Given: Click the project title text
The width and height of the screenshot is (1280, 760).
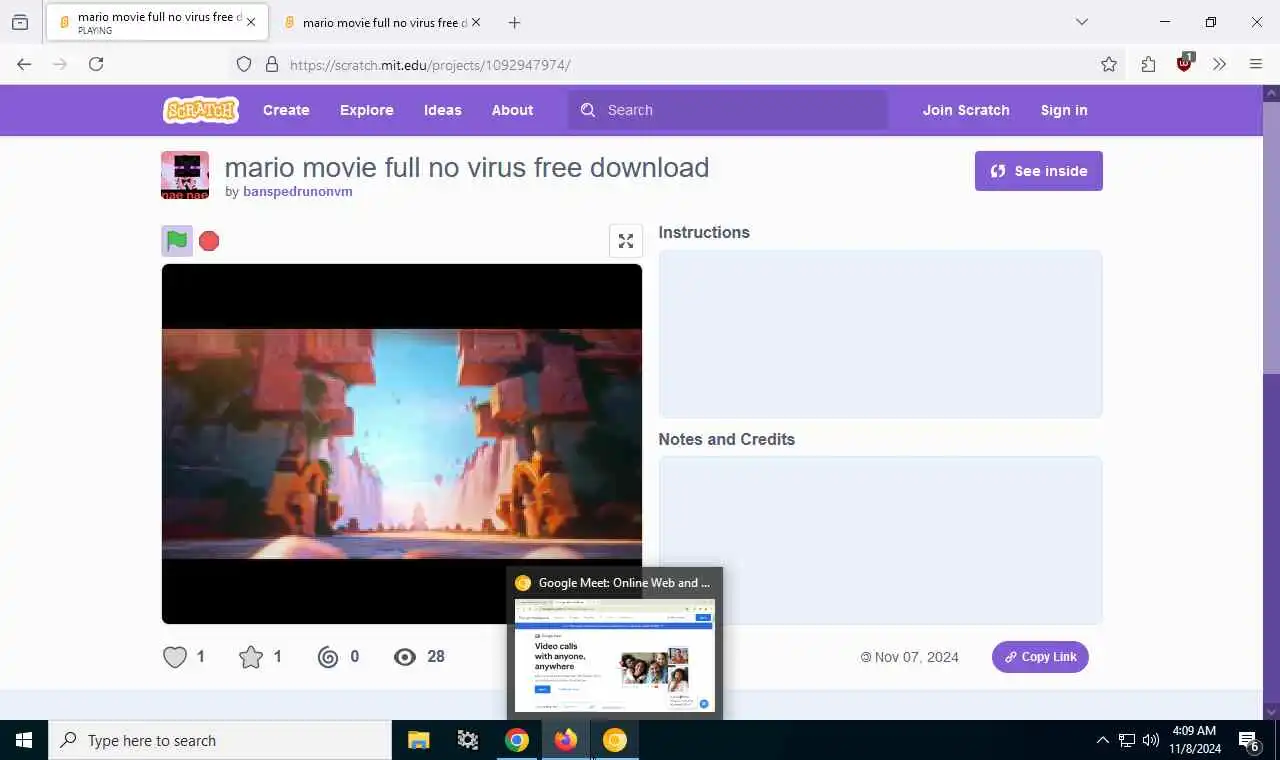Looking at the screenshot, I should point(467,167).
